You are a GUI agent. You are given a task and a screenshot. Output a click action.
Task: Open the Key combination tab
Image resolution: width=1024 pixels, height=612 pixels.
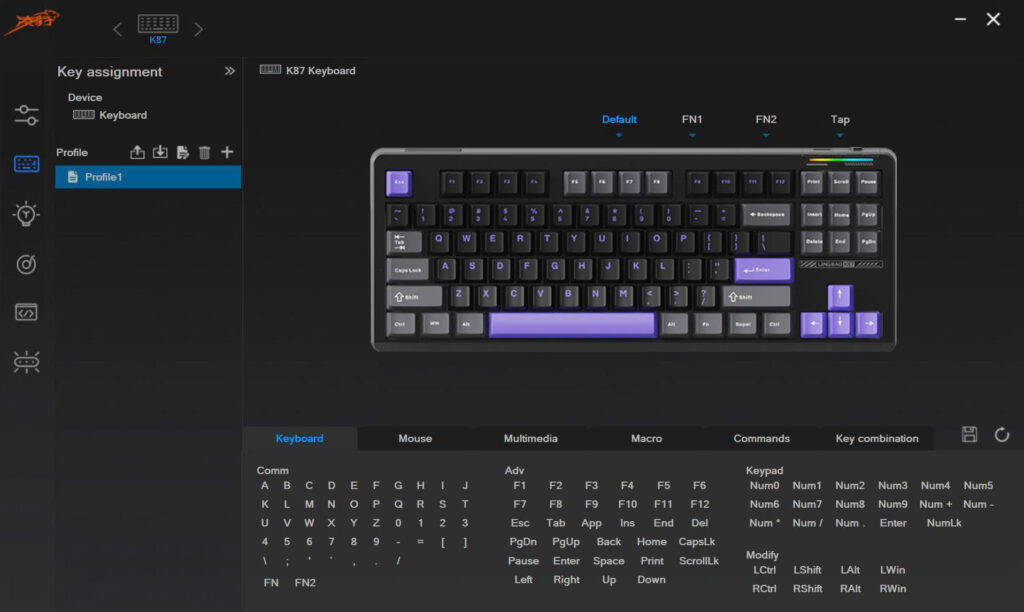877,438
